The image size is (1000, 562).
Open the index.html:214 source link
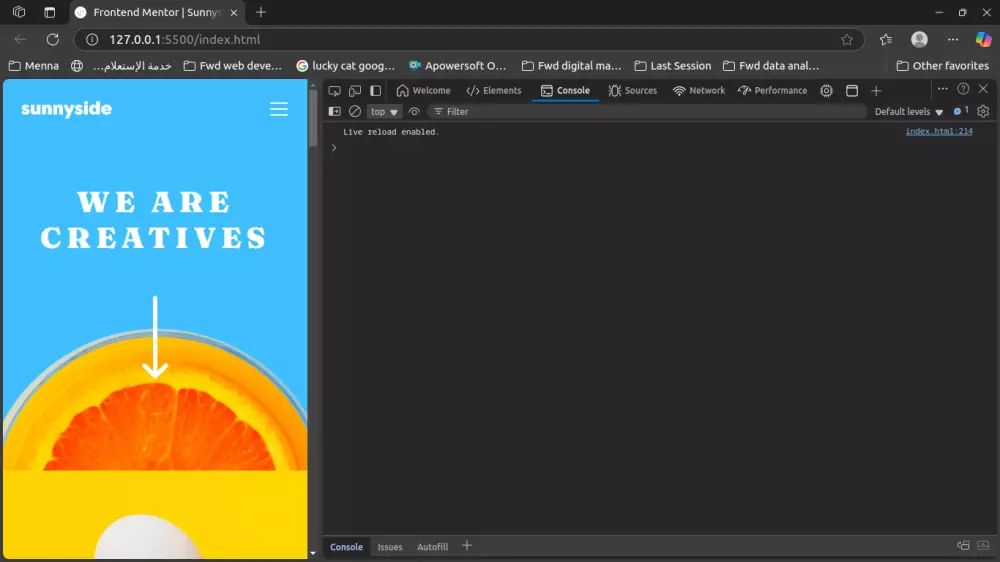click(x=939, y=131)
